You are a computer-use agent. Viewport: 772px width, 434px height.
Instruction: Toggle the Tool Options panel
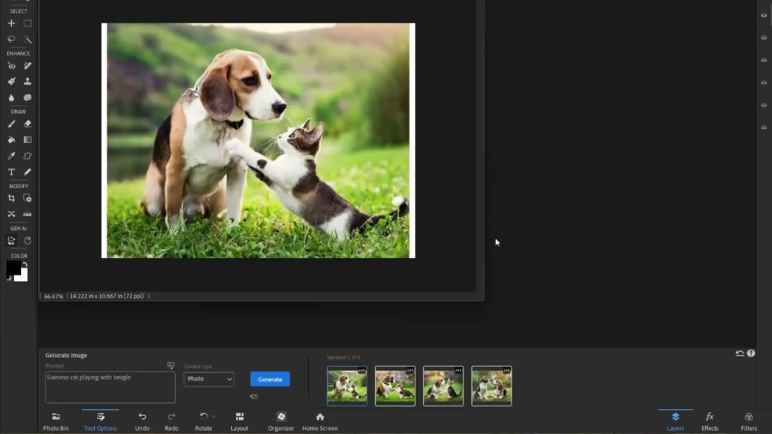[100, 417]
